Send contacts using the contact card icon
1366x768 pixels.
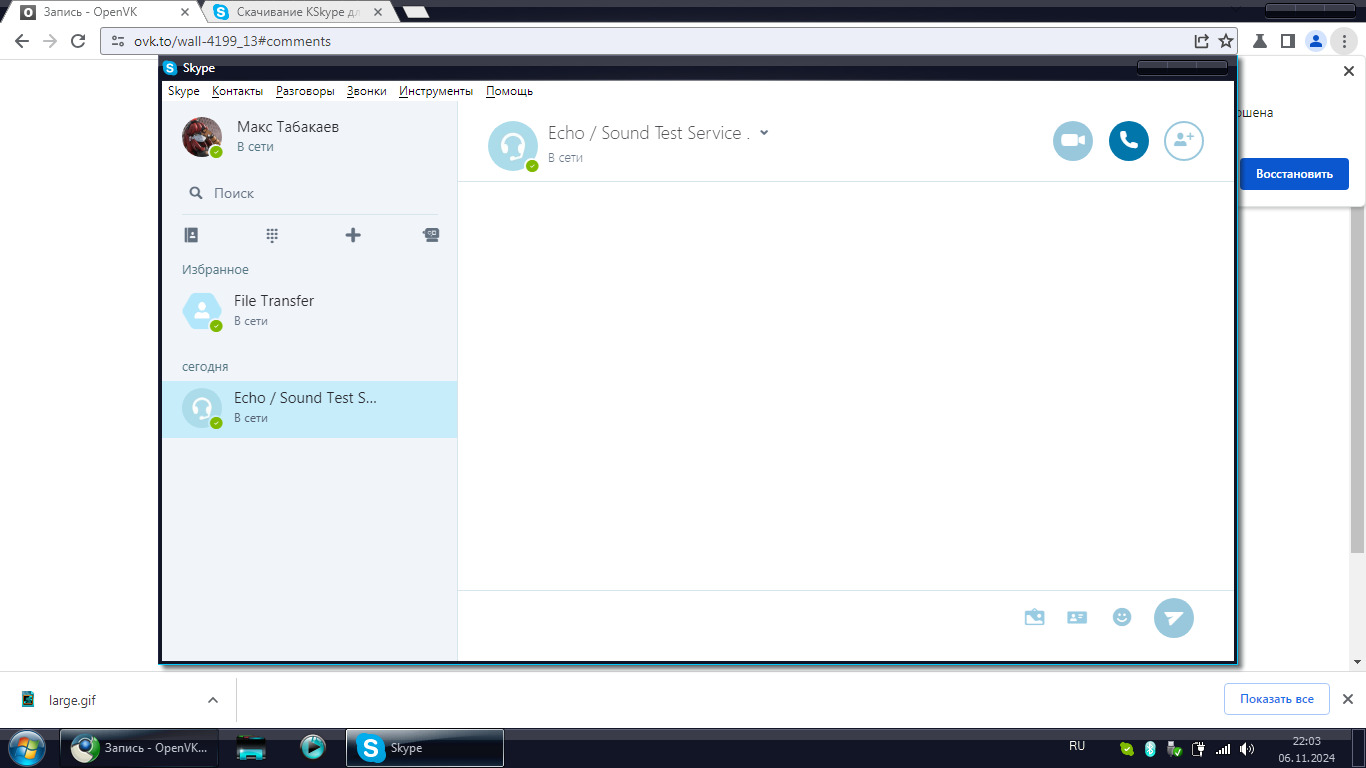pyautogui.click(x=1077, y=618)
